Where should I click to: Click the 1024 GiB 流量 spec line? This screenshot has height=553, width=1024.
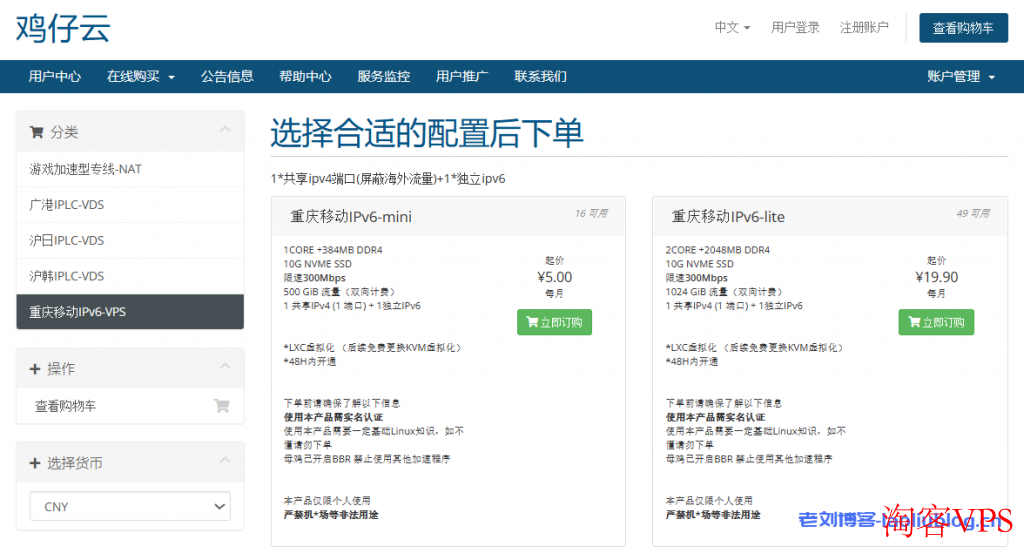pos(724,292)
